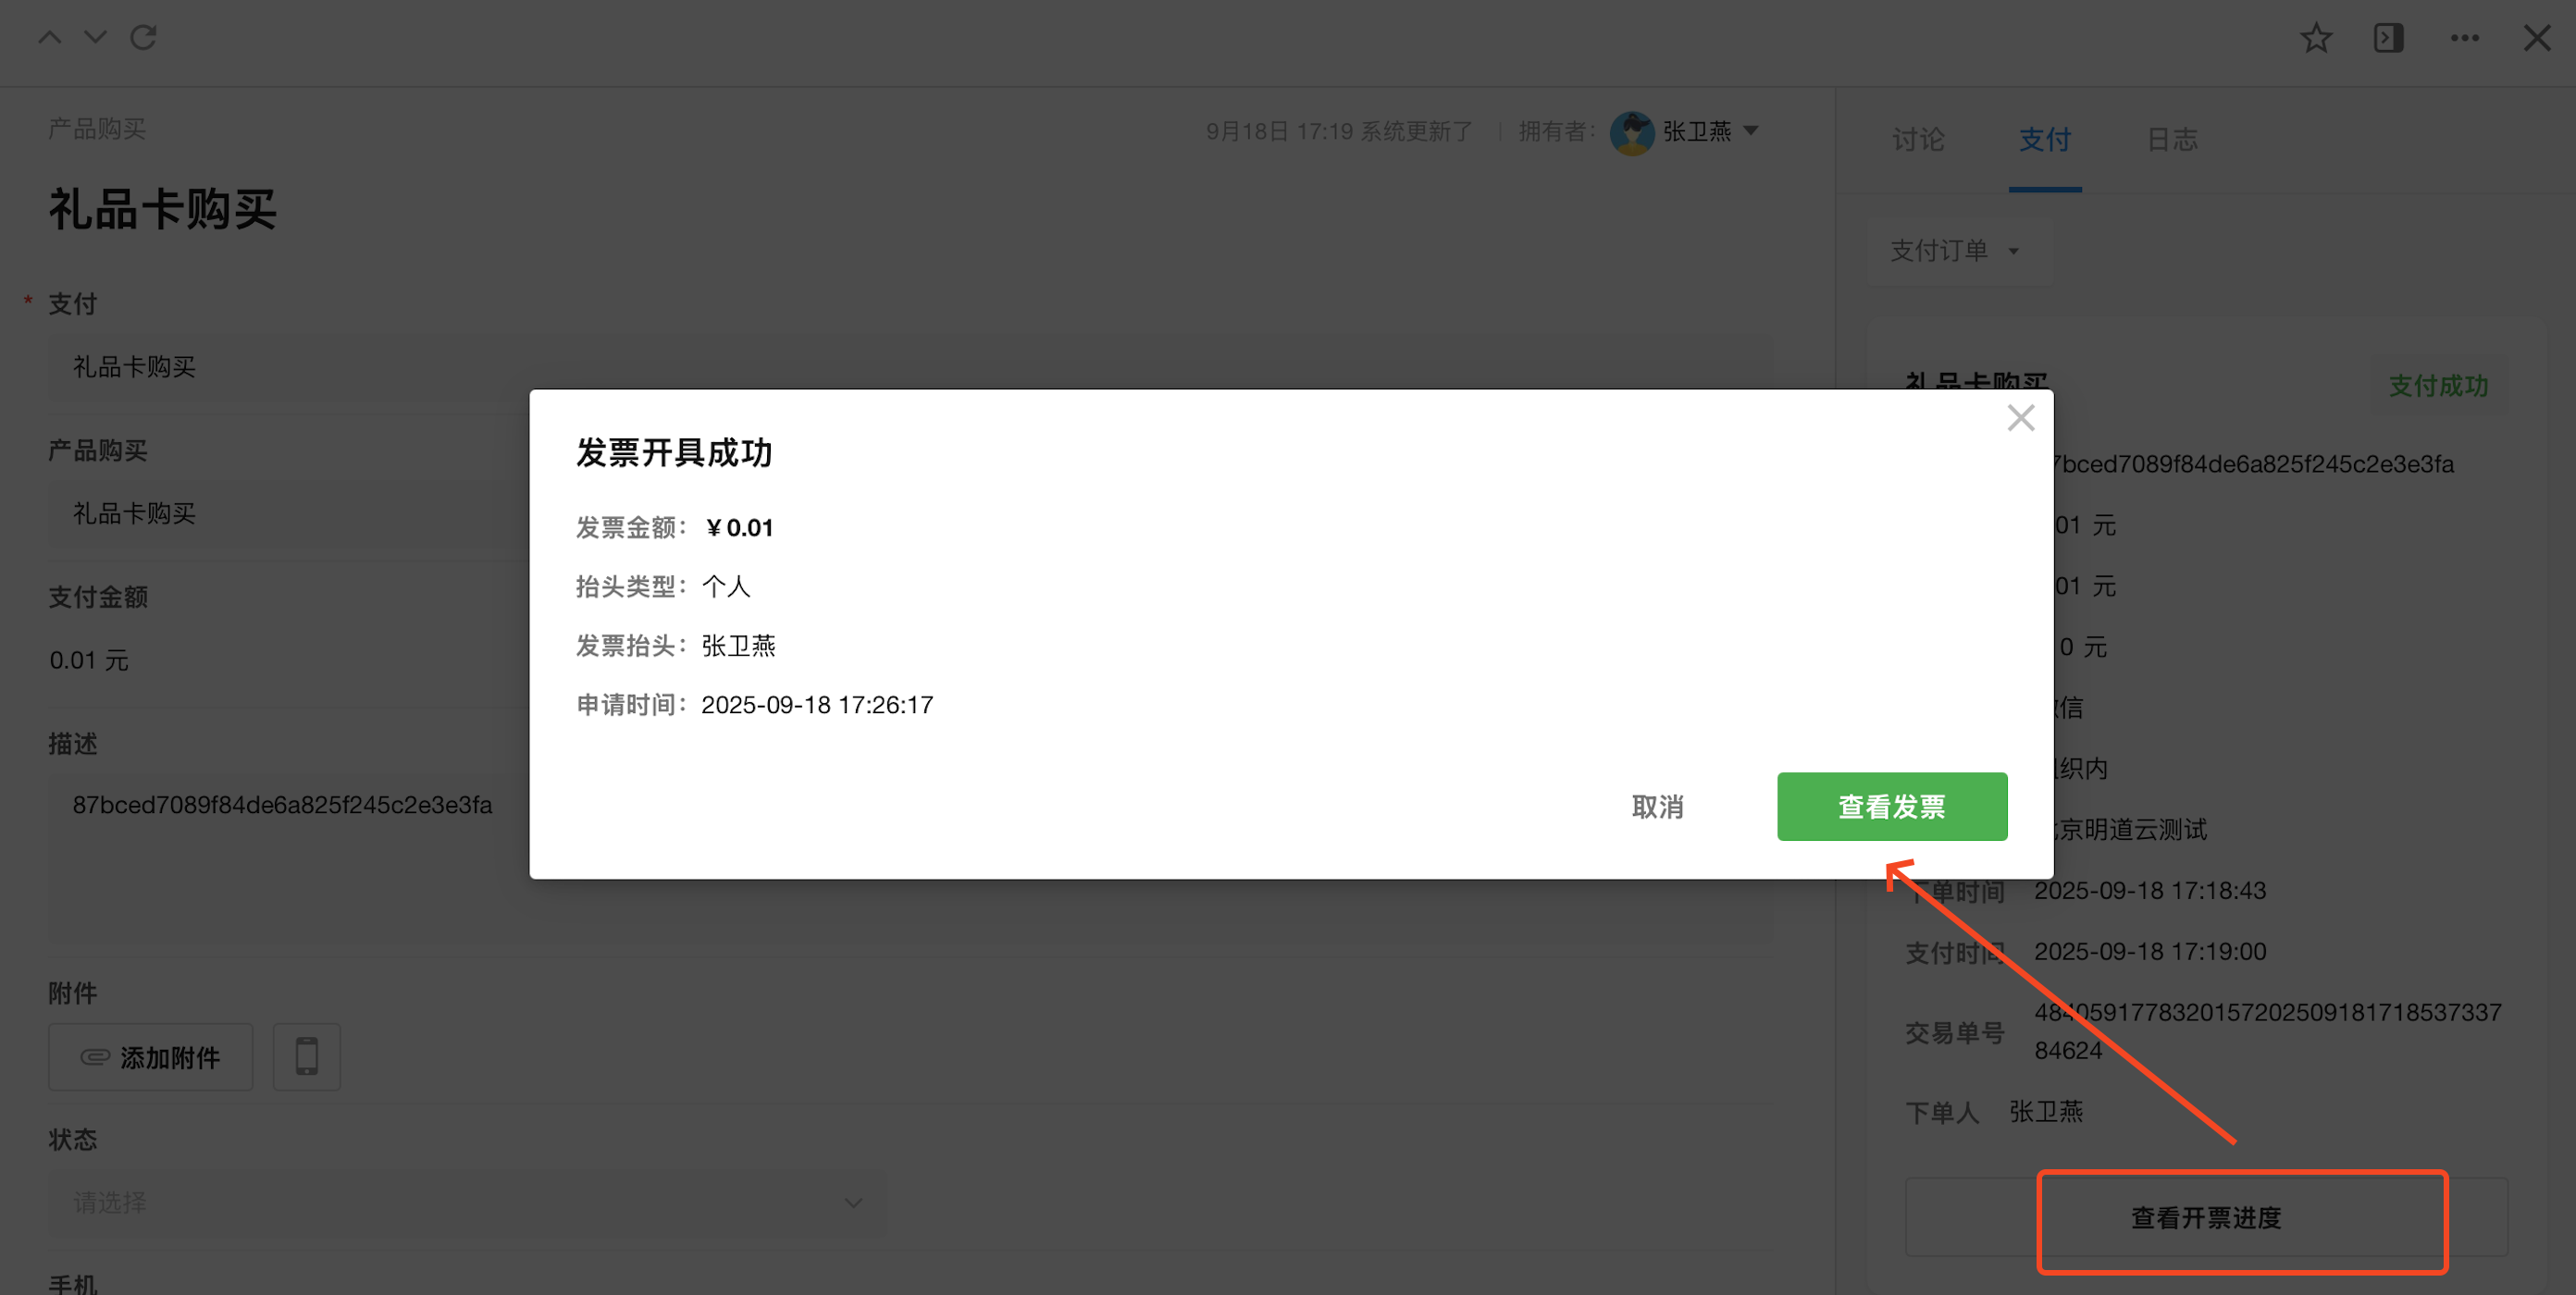The image size is (2576, 1295).
Task: Click the refresh icon
Action: click(143, 38)
